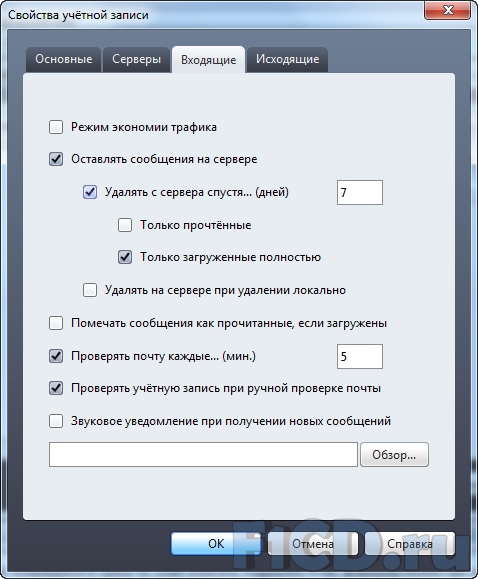The height and width of the screenshot is (579, 478).
Task: Uncheck Только загруженные полностью
Action: pos(125,257)
